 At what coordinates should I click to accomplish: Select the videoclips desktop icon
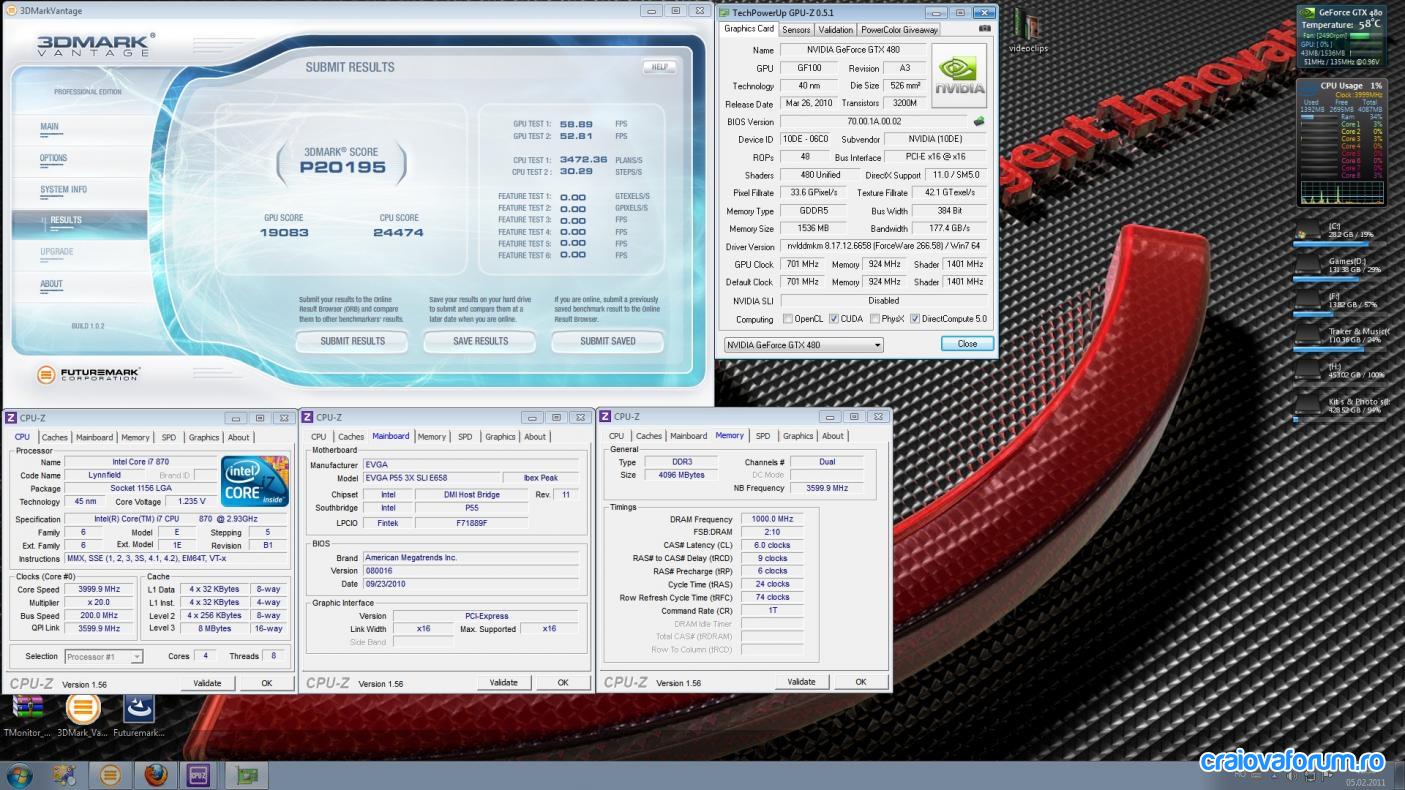coord(1028,24)
